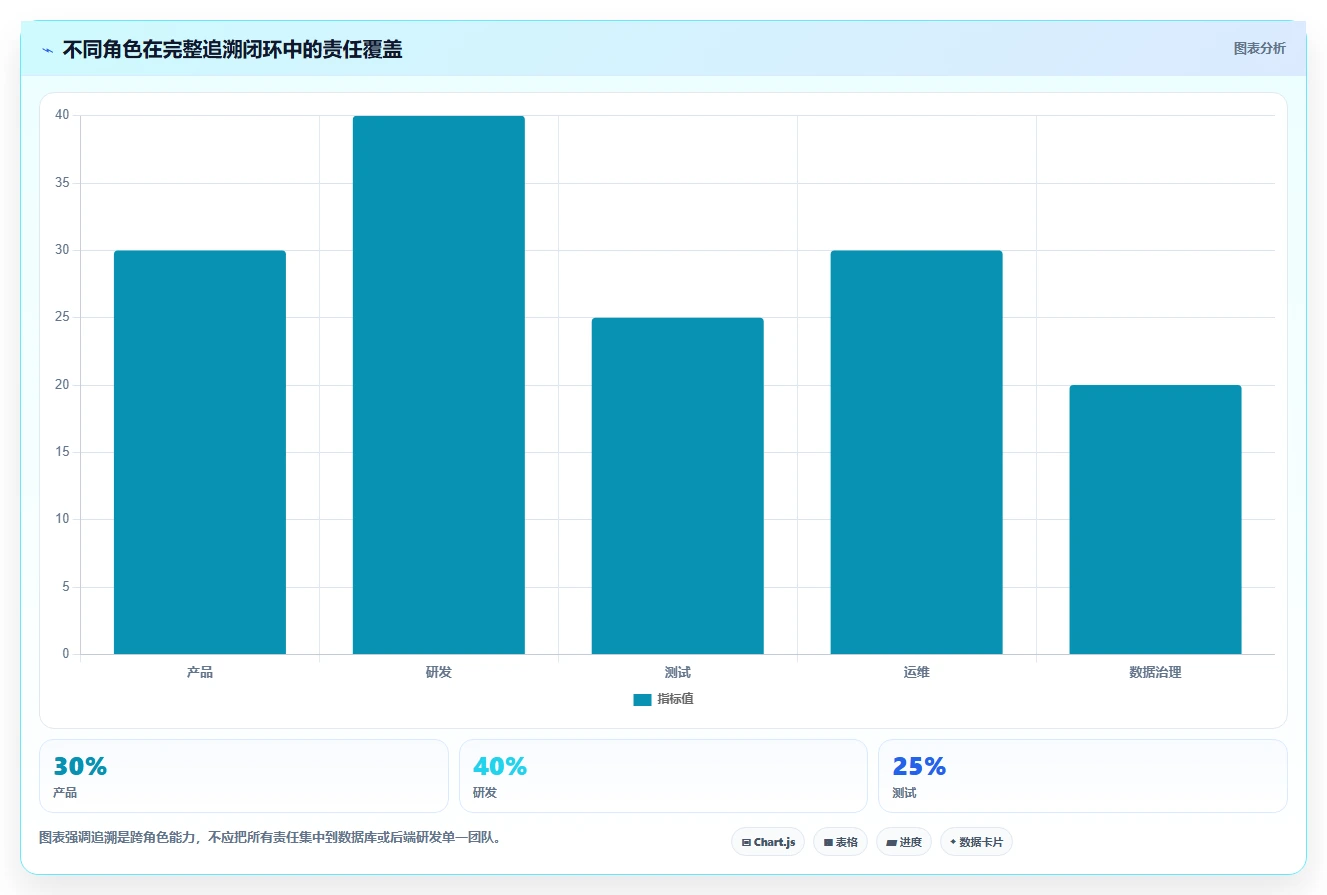The image size is (1327, 895).
Task: Select the Chart.js tag pill
Action: (768, 842)
